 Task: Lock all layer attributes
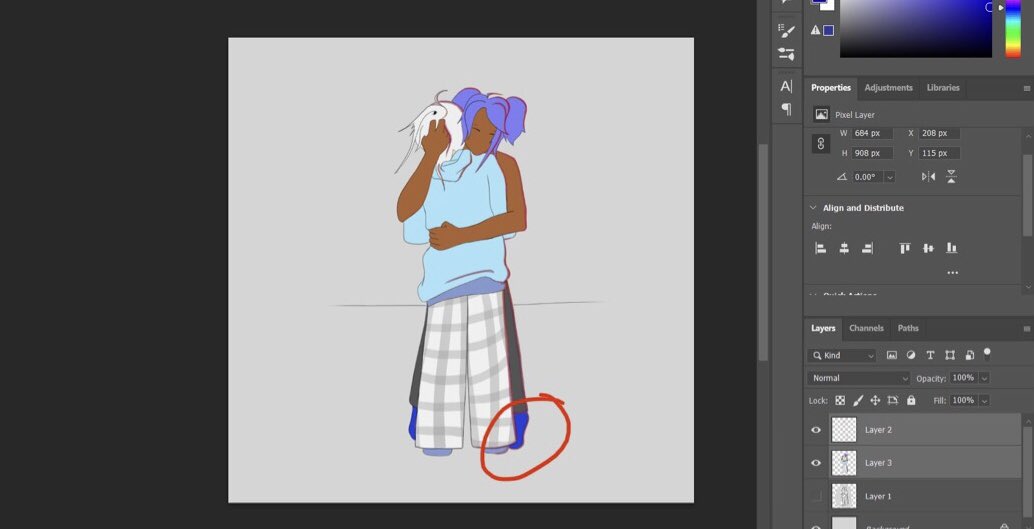pyautogui.click(x=911, y=400)
